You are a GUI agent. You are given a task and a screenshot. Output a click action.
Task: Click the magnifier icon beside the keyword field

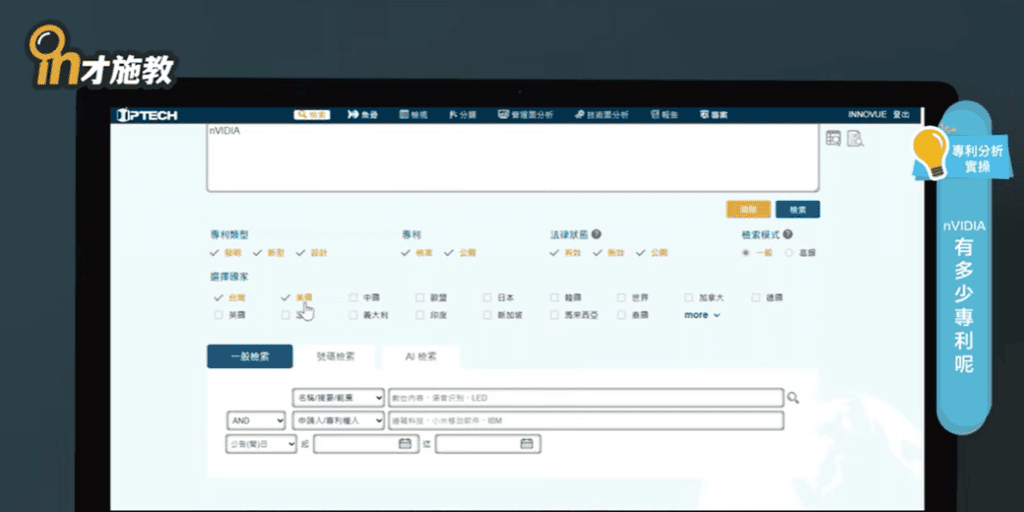click(x=792, y=398)
